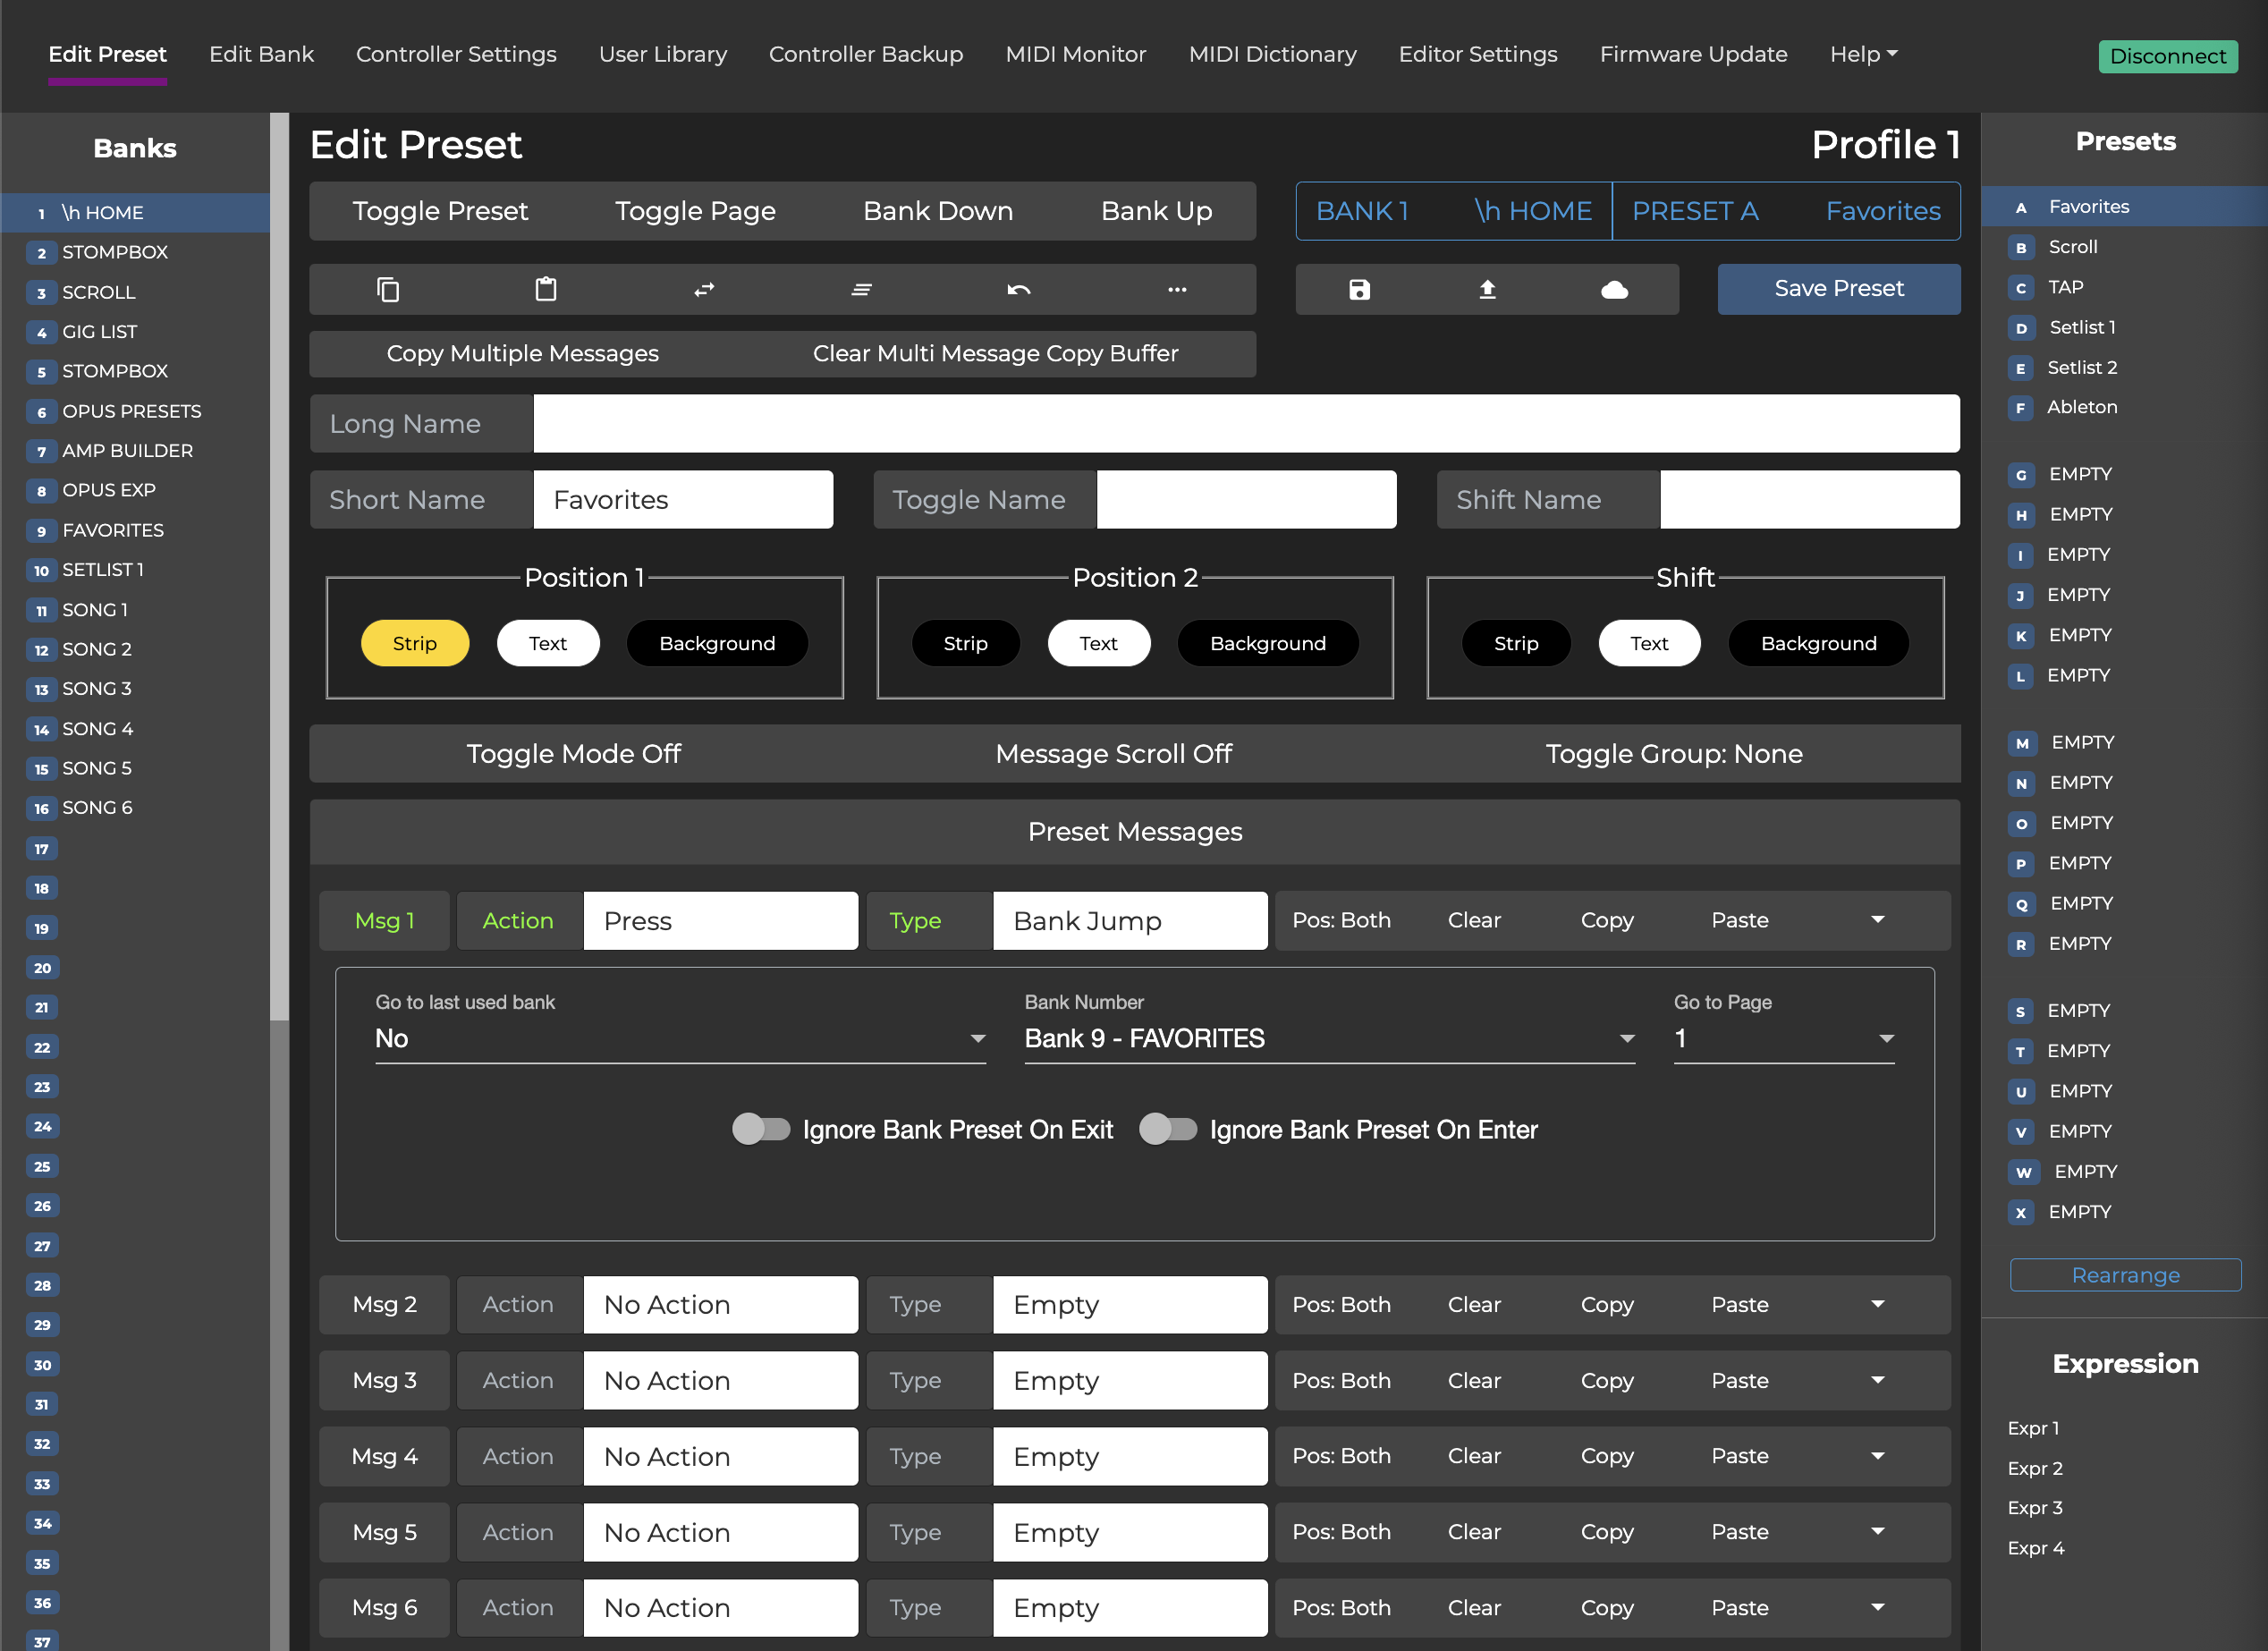The image size is (2268, 1651).
Task: Click the swap arrows icon
Action: 704,290
